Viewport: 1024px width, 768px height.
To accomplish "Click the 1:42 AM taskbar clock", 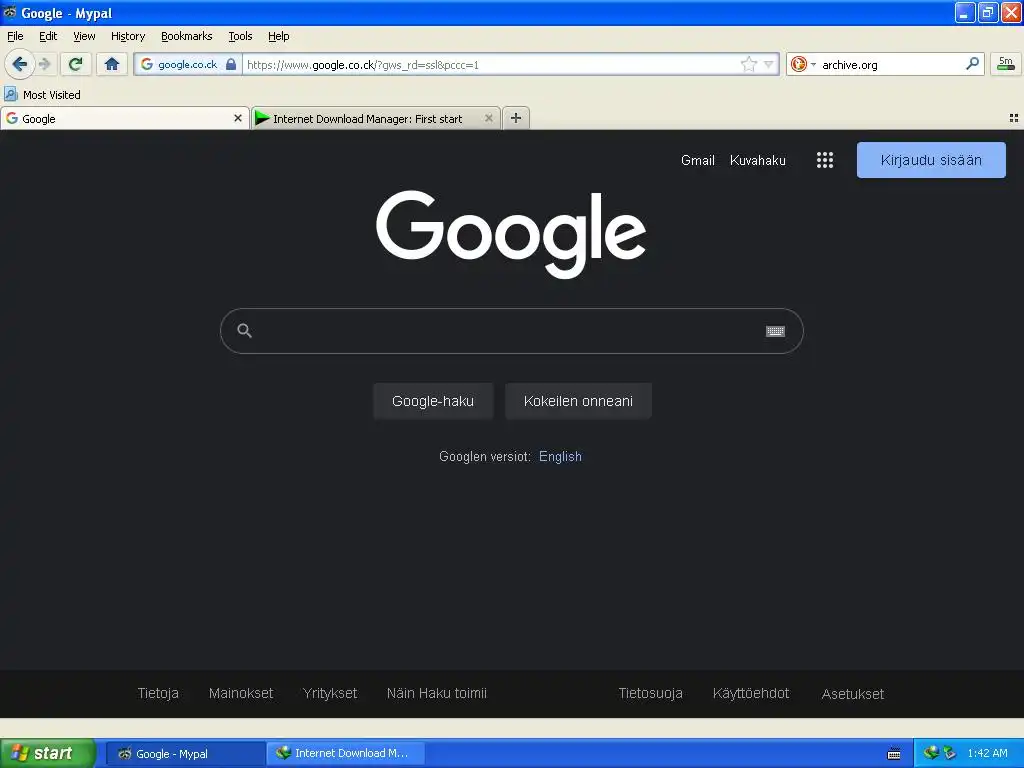I will (x=987, y=753).
